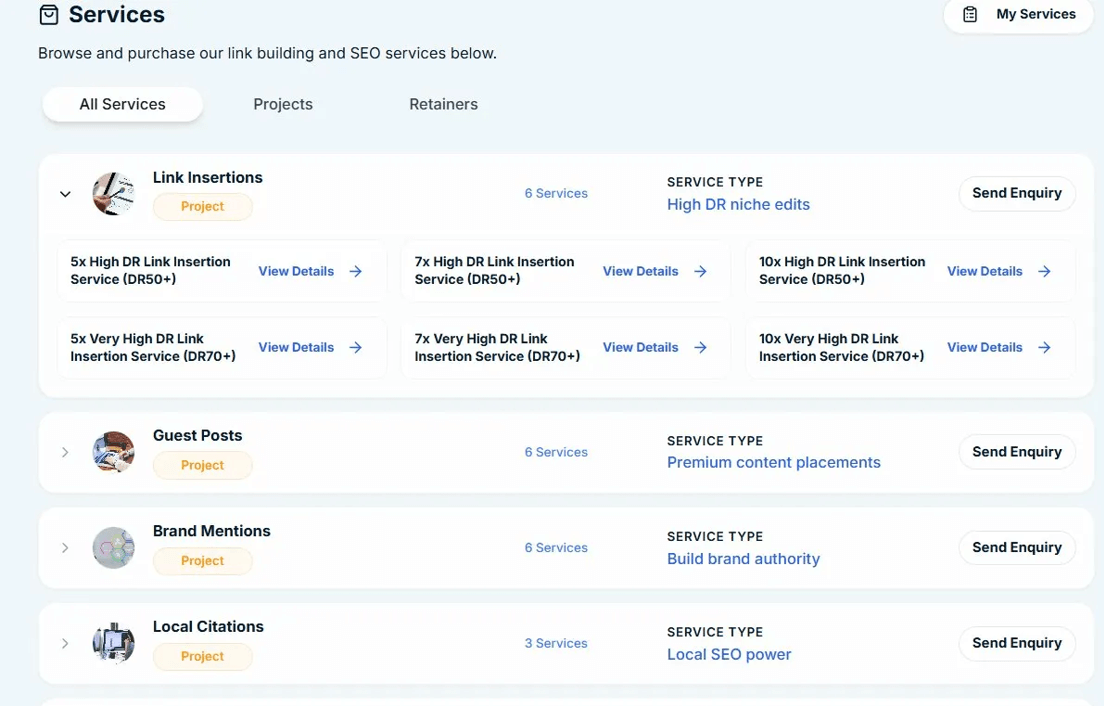Expand the Local Citations section
The height and width of the screenshot is (706, 1104).
65,643
